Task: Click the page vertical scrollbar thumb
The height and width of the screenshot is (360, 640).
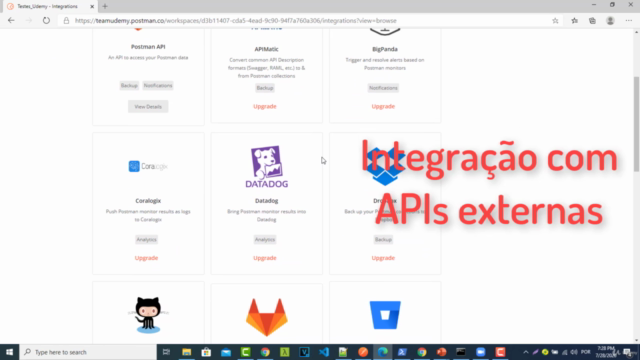Action: [636, 124]
